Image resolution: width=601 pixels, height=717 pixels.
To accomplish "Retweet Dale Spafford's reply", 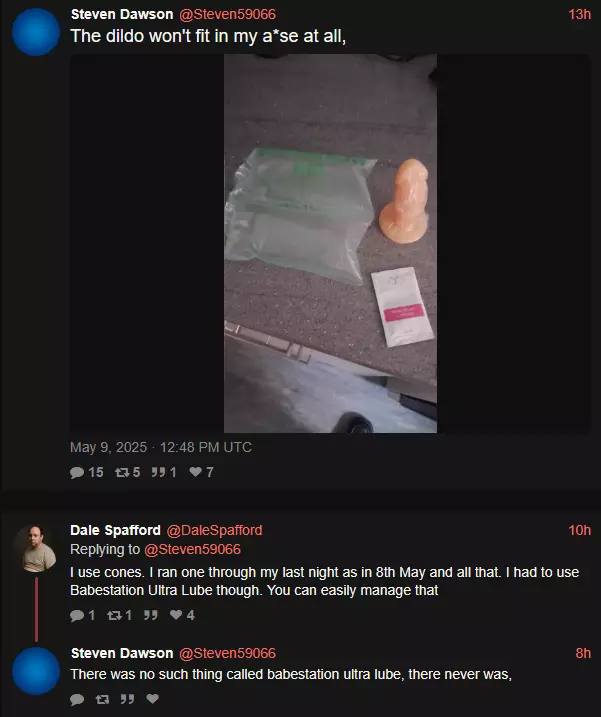I will (114, 615).
